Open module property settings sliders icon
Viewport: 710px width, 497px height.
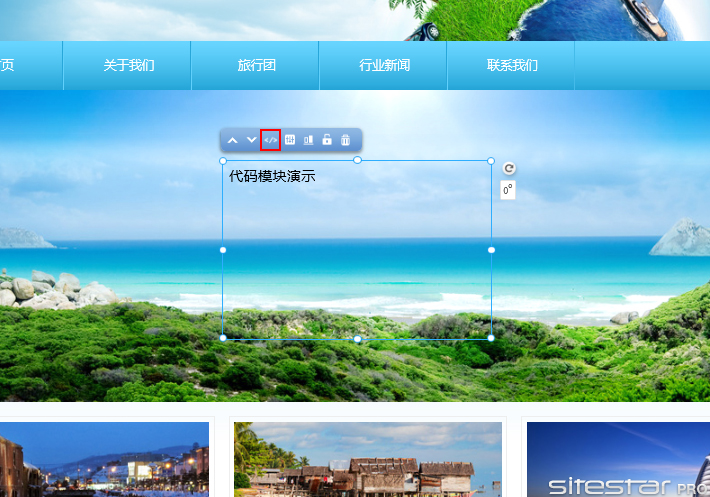pyautogui.click(x=290, y=140)
